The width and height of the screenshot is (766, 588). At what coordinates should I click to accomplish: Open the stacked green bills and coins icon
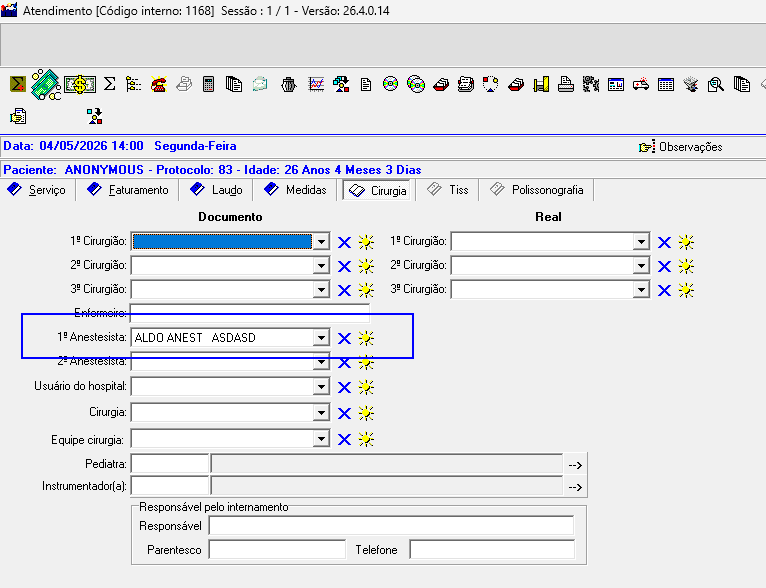[x=46, y=84]
